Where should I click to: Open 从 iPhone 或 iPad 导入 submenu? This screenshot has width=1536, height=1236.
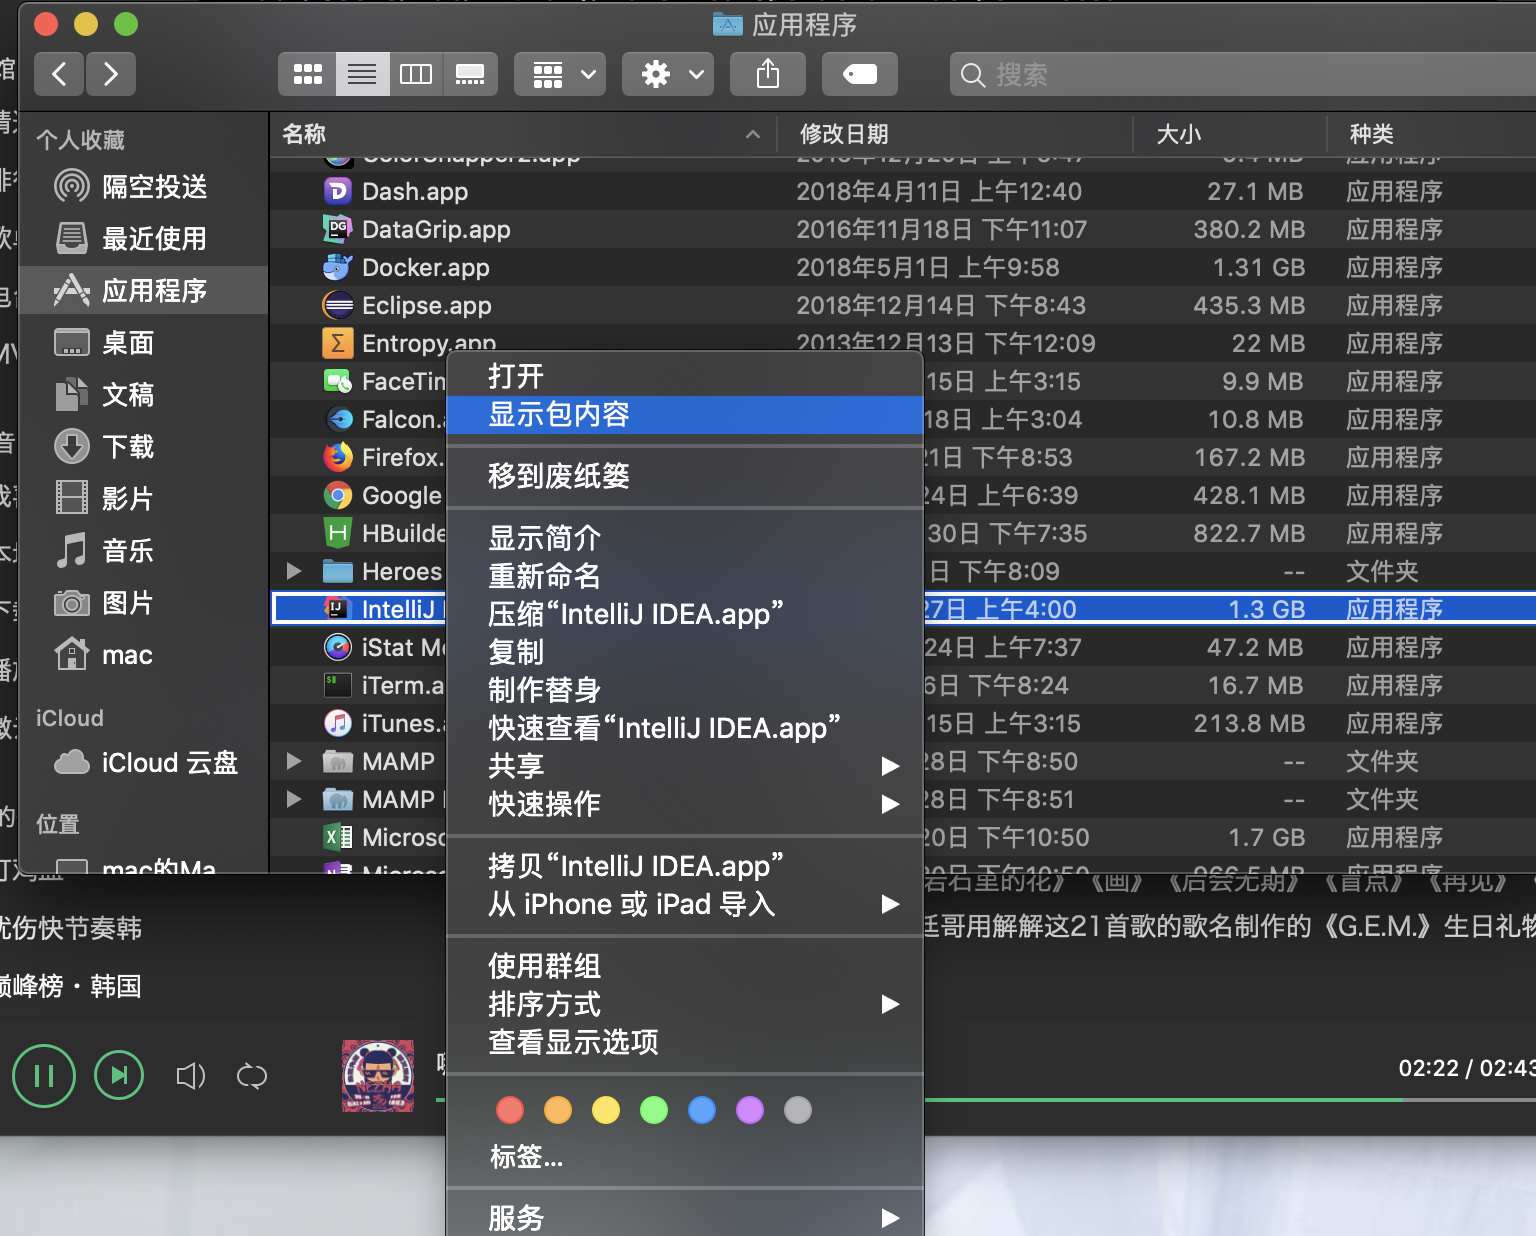pyautogui.click(x=685, y=904)
